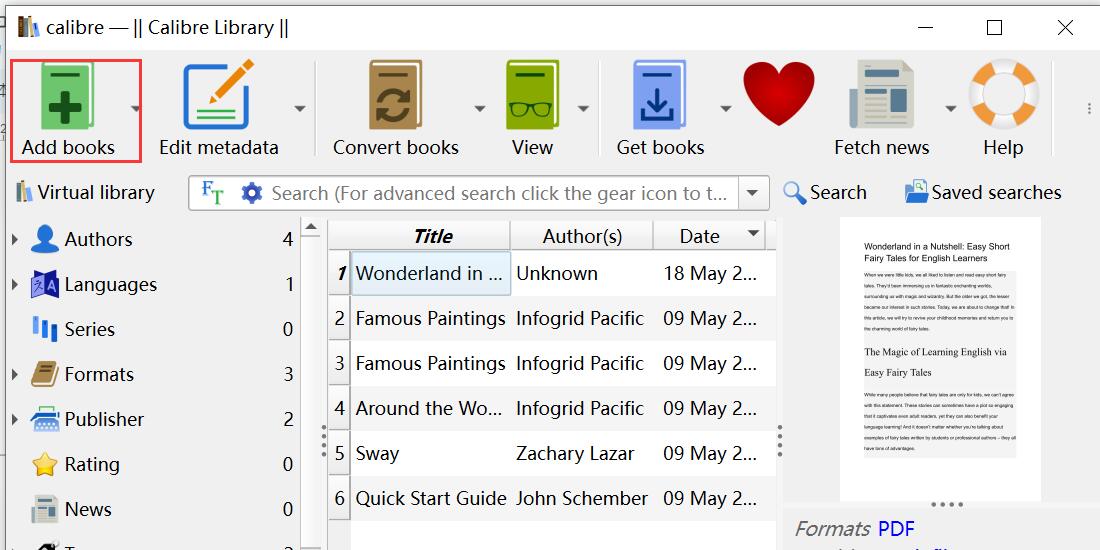Sort by the Title column header

point(432,236)
